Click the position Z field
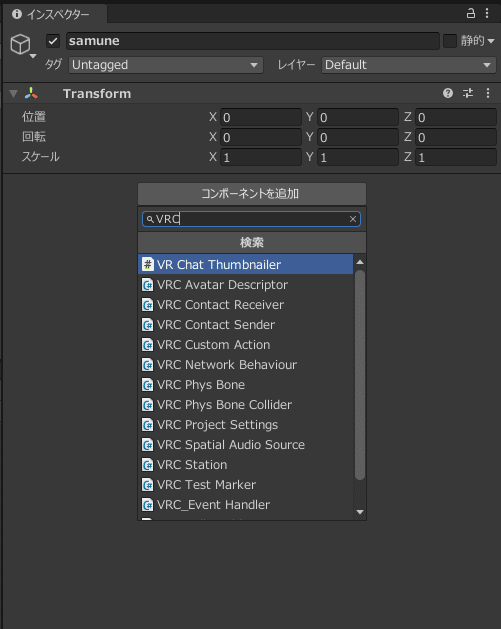This screenshot has width=501, height=629. pyautogui.click(x=456, y=118)
